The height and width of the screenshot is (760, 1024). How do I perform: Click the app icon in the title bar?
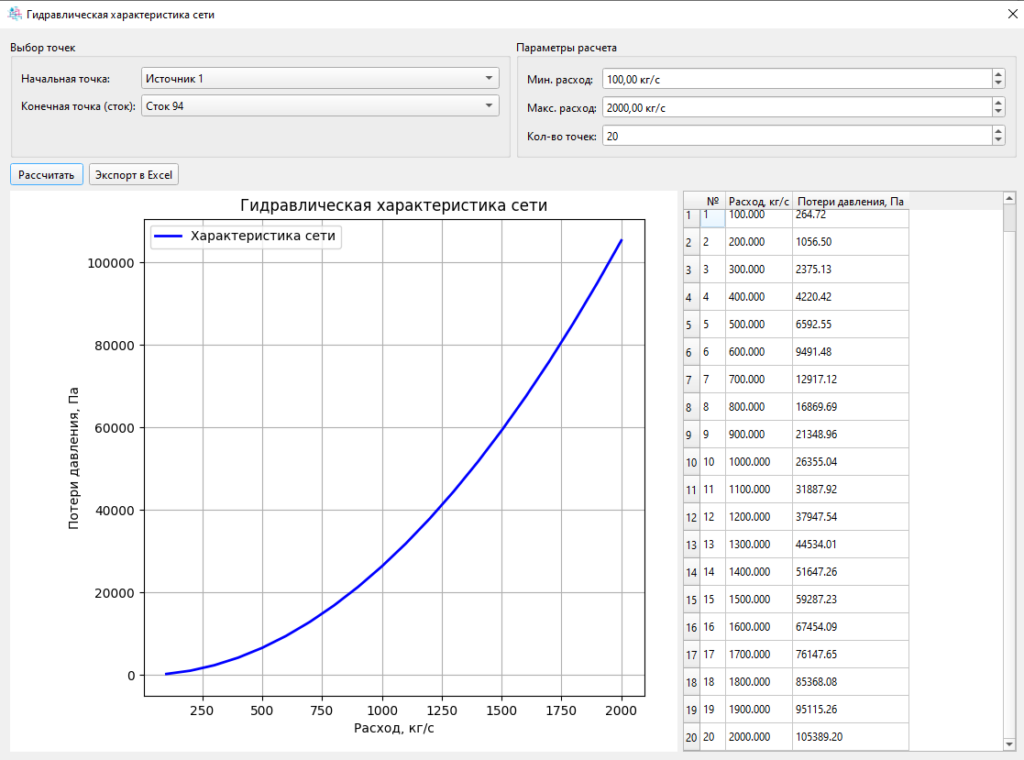[14, 13]
